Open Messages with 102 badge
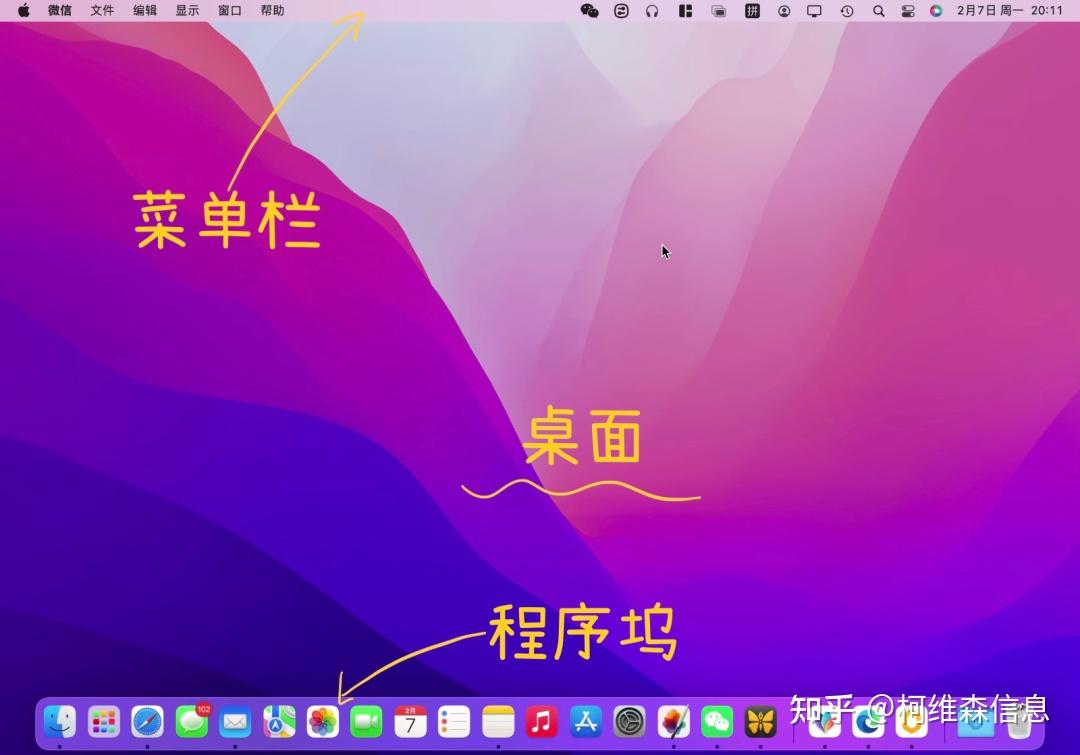 tap(191, 722)
